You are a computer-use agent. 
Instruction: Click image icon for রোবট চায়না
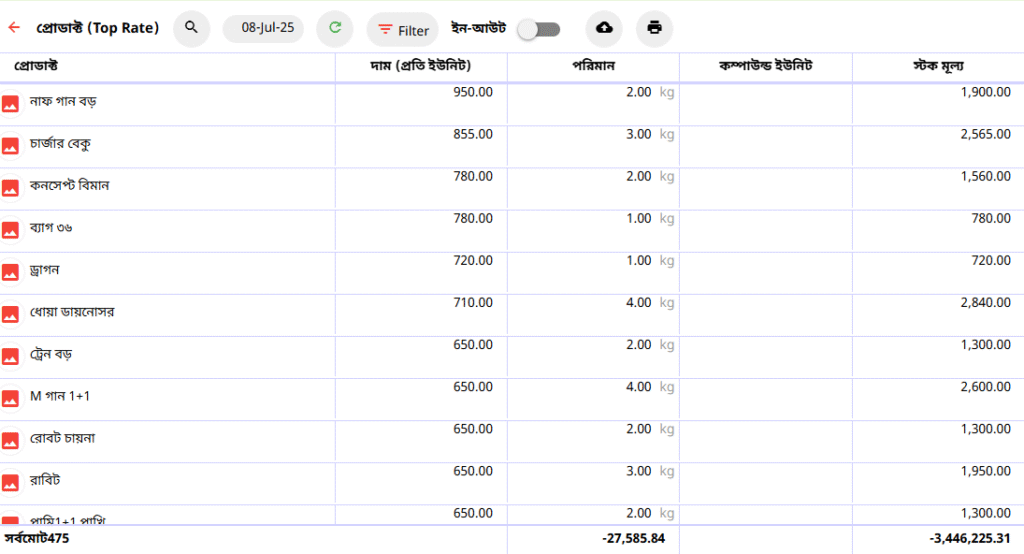click(10, 441)
